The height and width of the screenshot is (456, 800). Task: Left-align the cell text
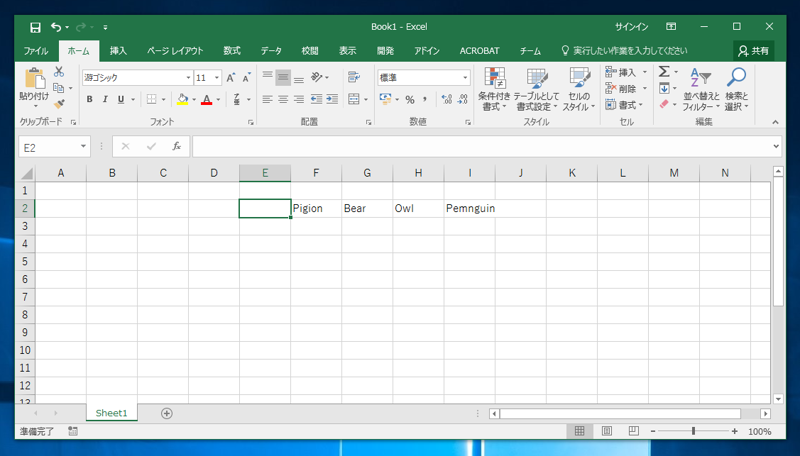267,99
